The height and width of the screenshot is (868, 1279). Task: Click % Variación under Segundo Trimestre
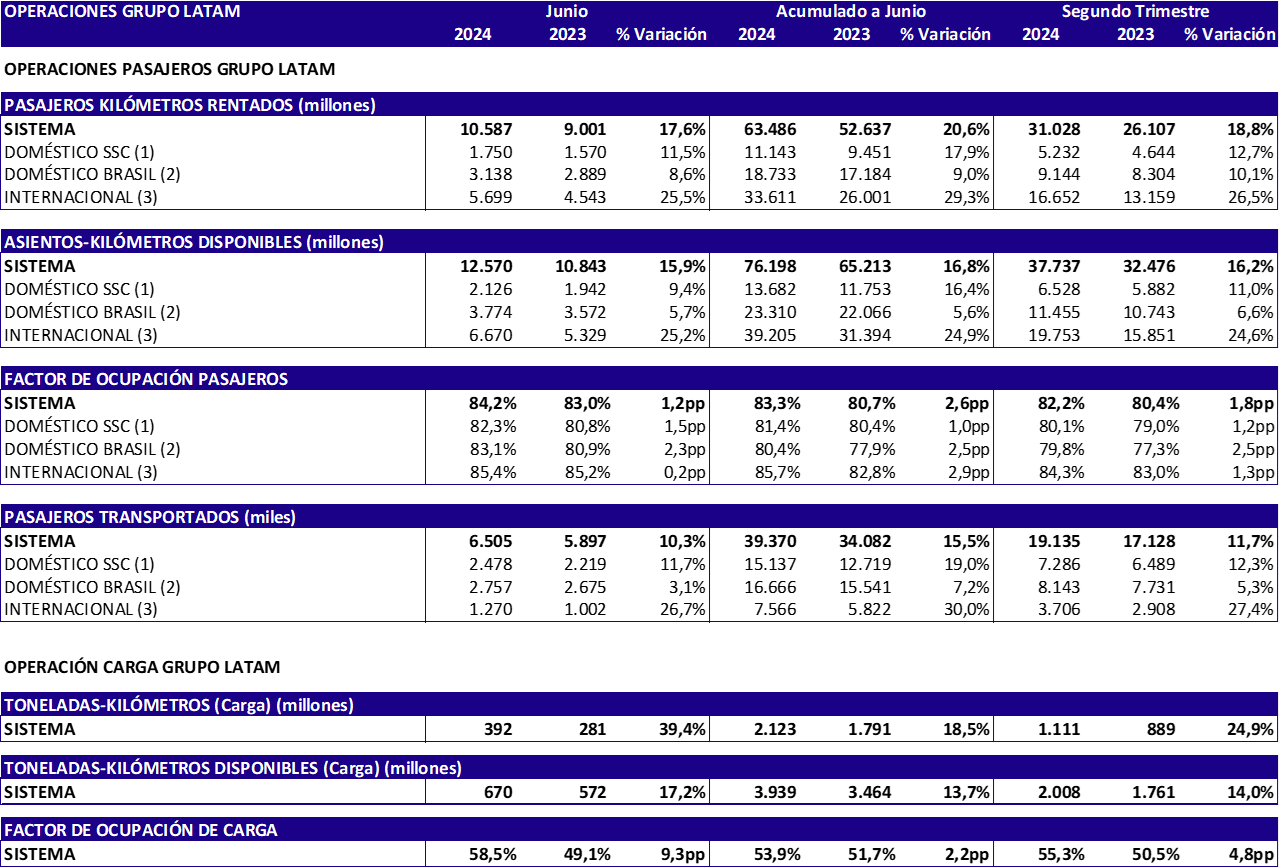(x=1230, y=34)
